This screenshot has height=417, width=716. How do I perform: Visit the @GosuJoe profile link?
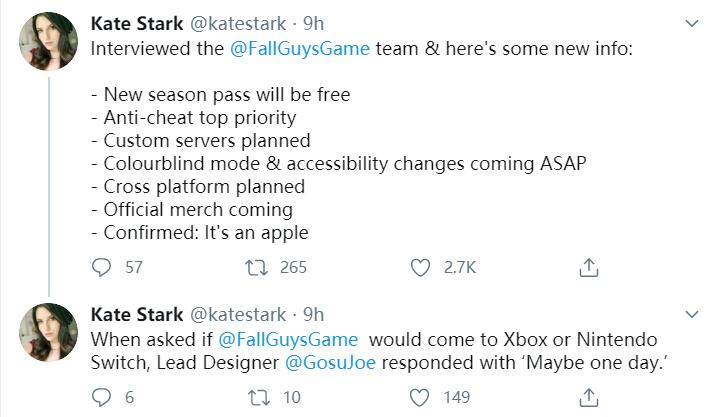pyautogui.click(x=330, y=363)
